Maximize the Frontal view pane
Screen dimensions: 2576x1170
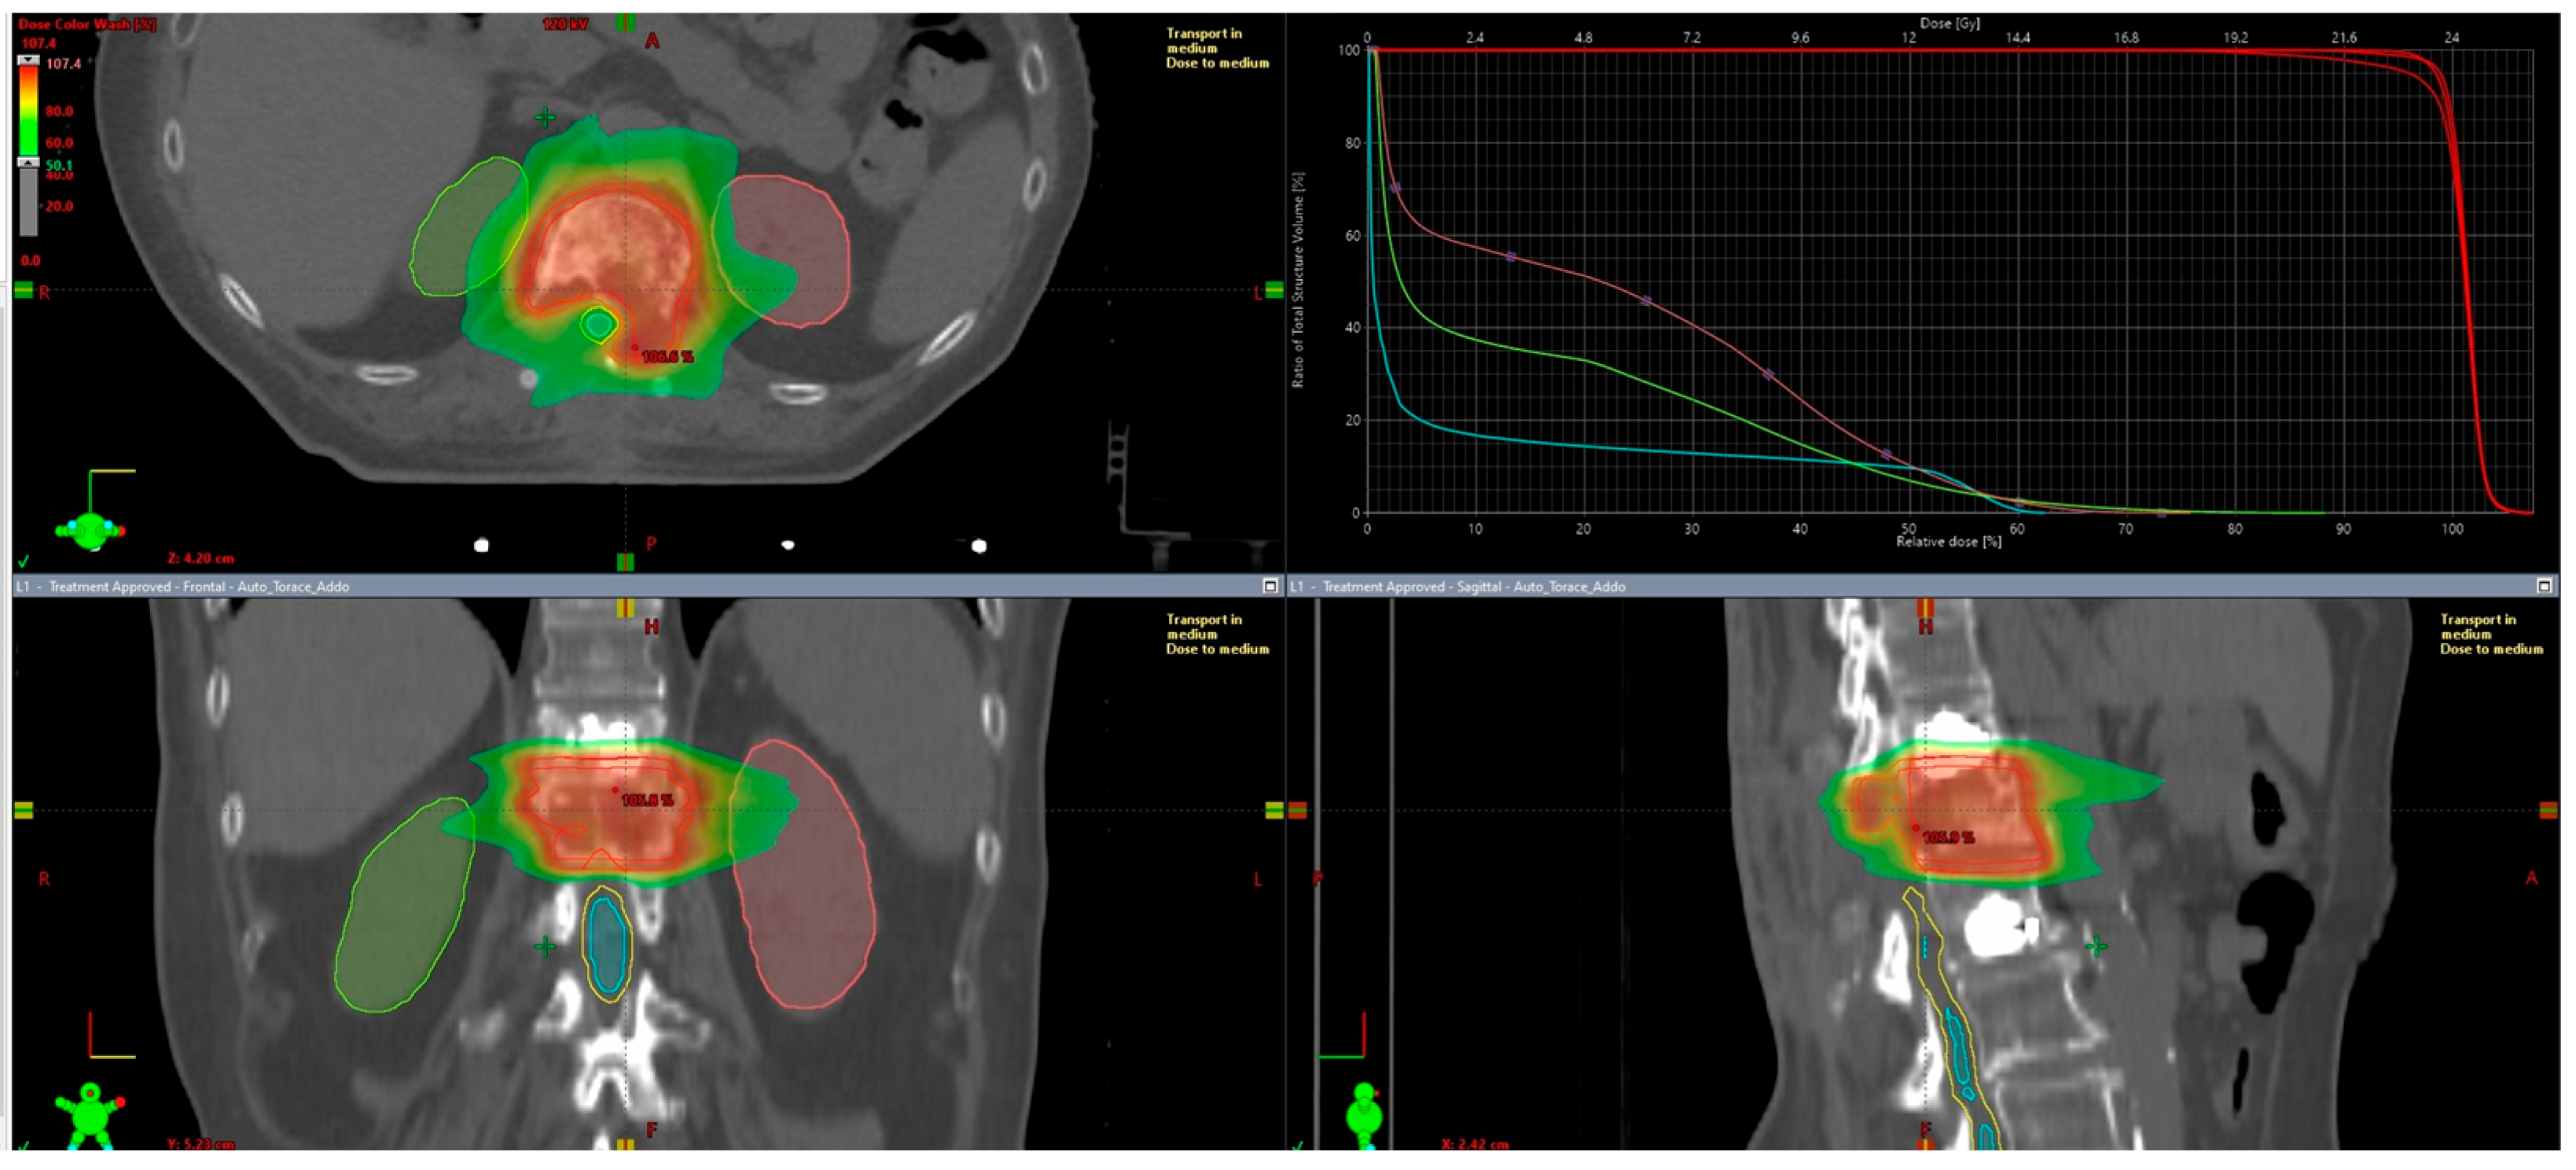tap(1270, 586)
